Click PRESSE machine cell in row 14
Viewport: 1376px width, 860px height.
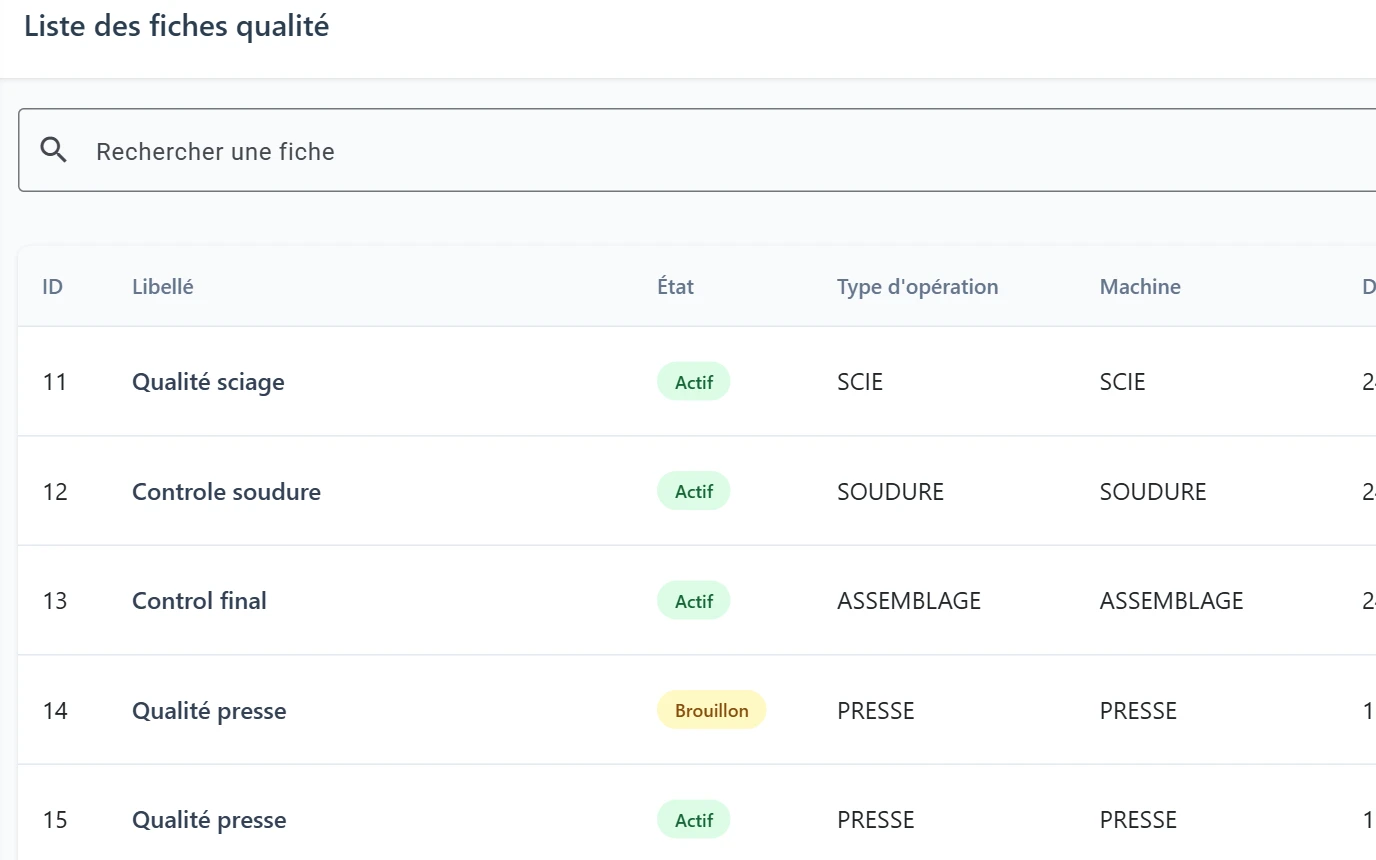point(1138,711)
